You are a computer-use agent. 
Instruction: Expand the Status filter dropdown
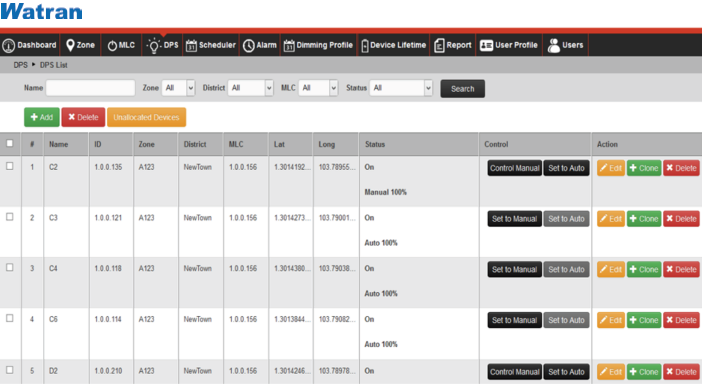(x=401, y=88)
